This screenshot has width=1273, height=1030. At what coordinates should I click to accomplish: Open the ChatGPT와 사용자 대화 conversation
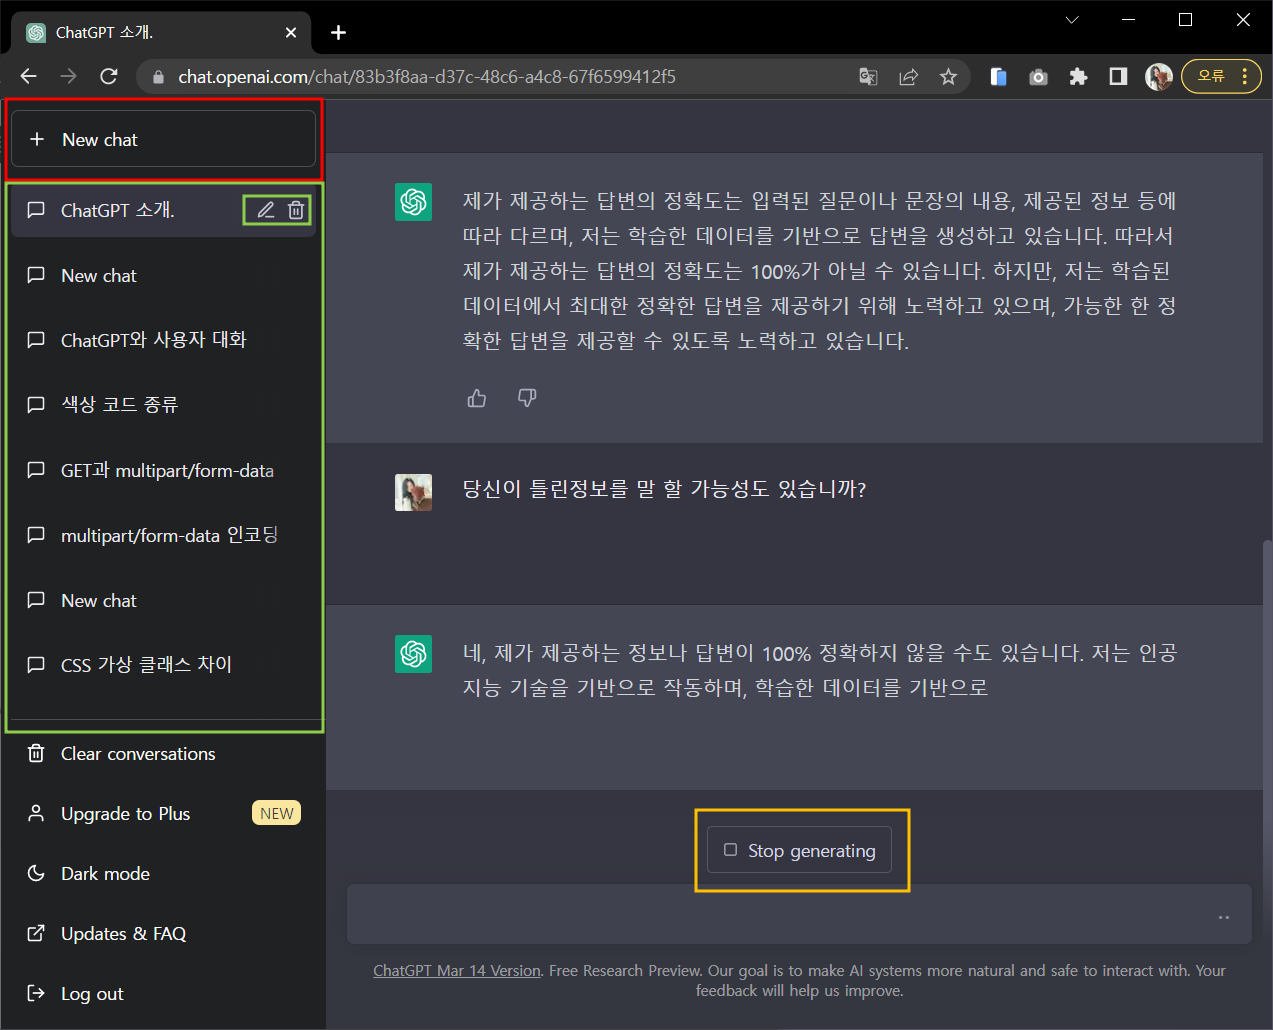(x=163, y=340)
